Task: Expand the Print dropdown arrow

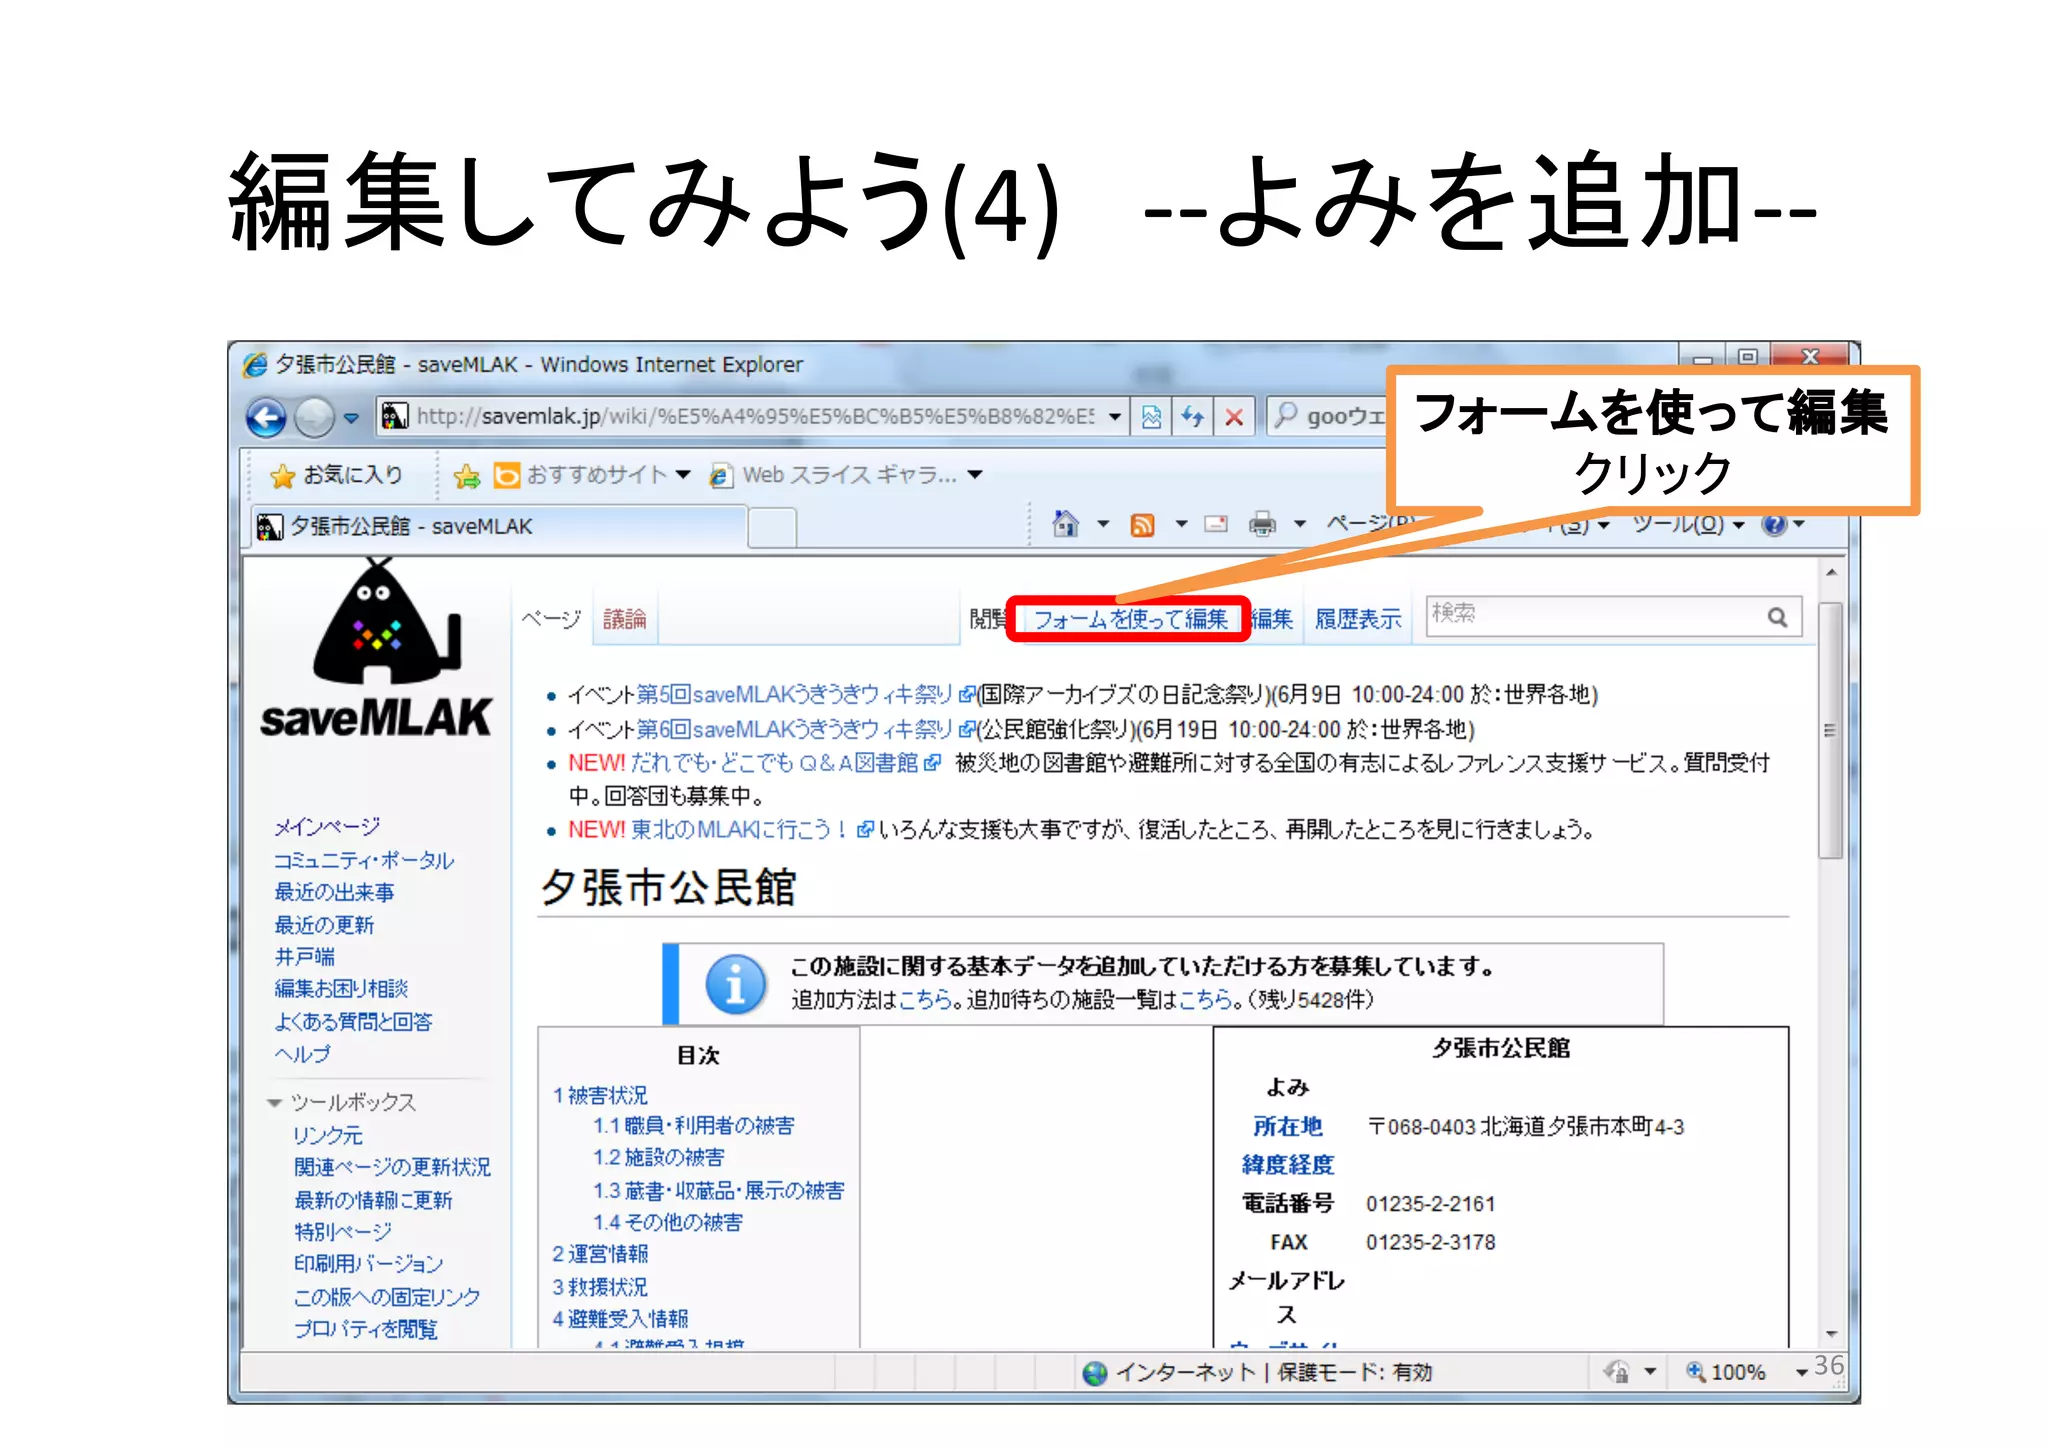Action: pyautogui.click(x=1300, y=523)
